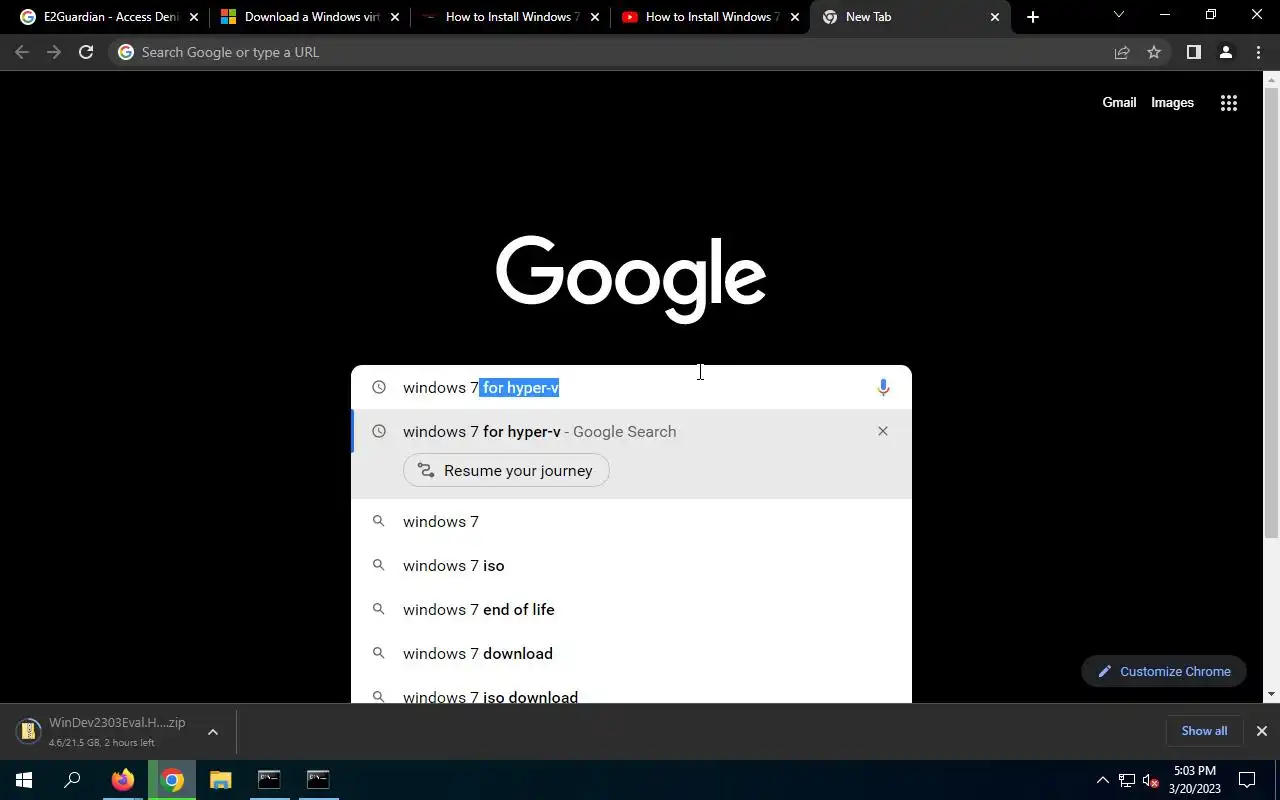
Task: Go forward using the forward arrow
Action: click(54, 52)
